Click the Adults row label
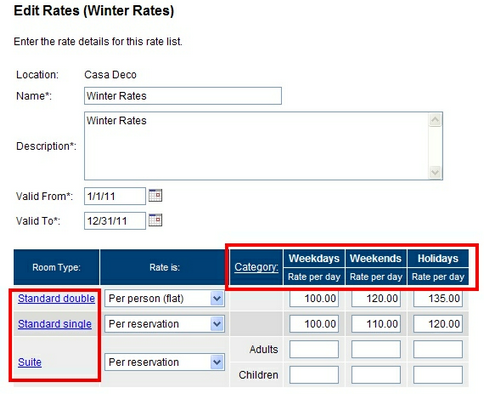The height and width of the screenshot is (394, 484). tap(264, 349)
